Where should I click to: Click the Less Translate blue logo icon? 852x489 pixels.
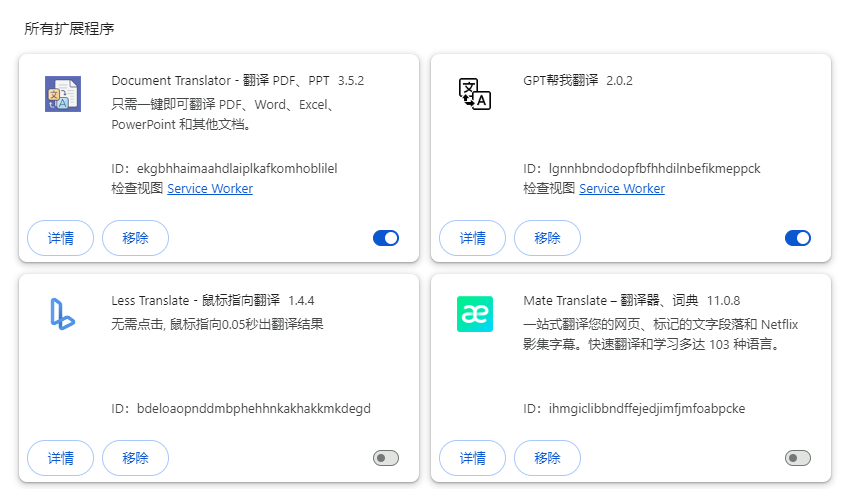point(62,314)
